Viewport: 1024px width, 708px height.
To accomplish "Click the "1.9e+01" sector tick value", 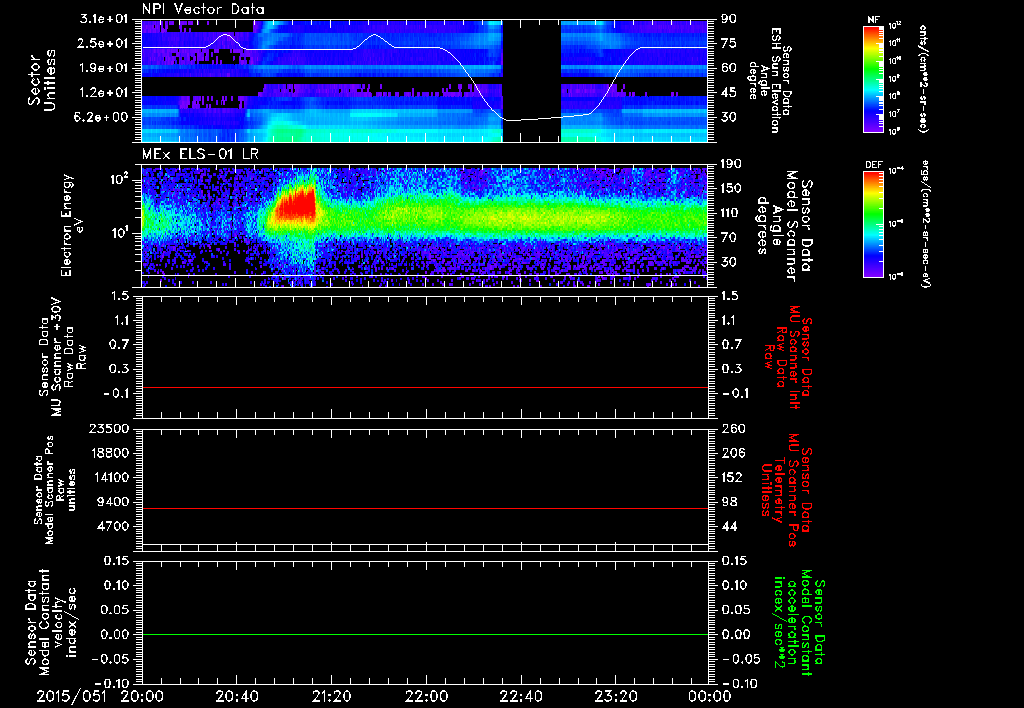I will (104, 68).
